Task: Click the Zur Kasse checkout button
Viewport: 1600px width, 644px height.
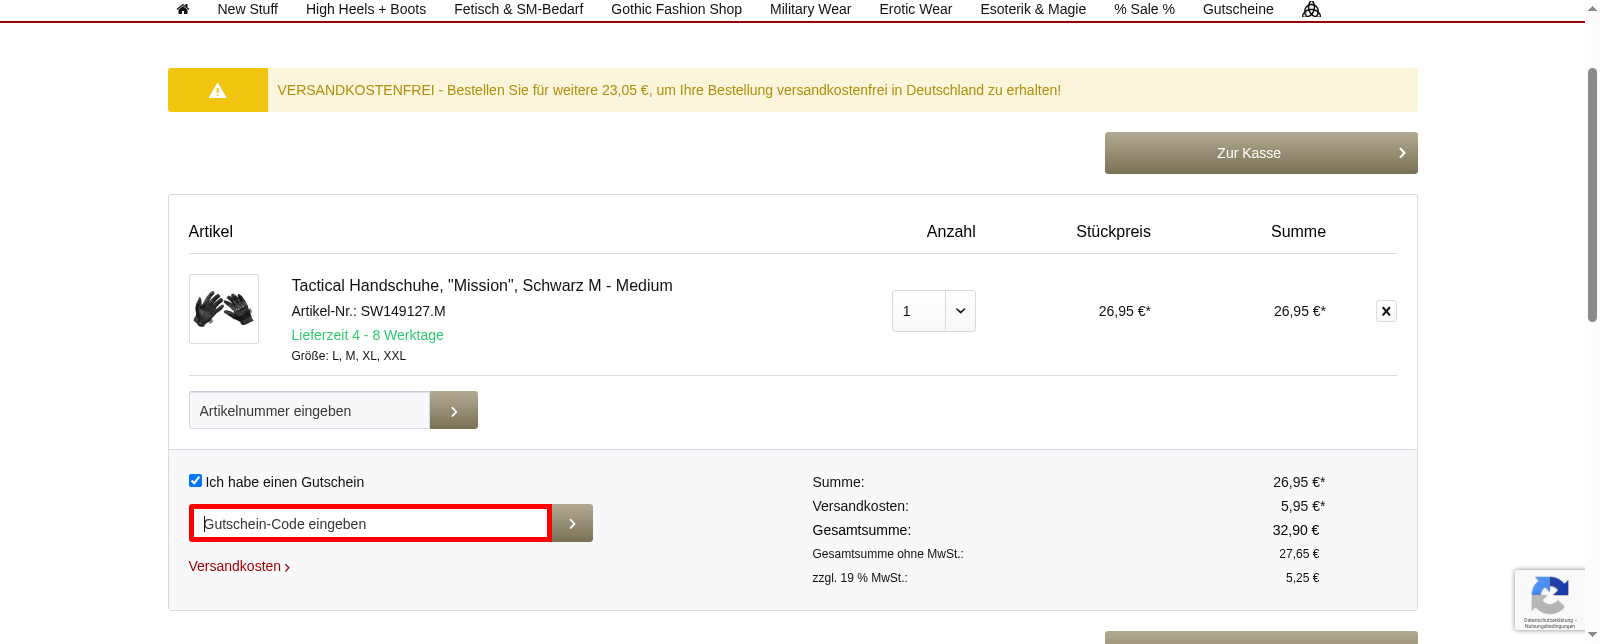Action: [1260, 153]
